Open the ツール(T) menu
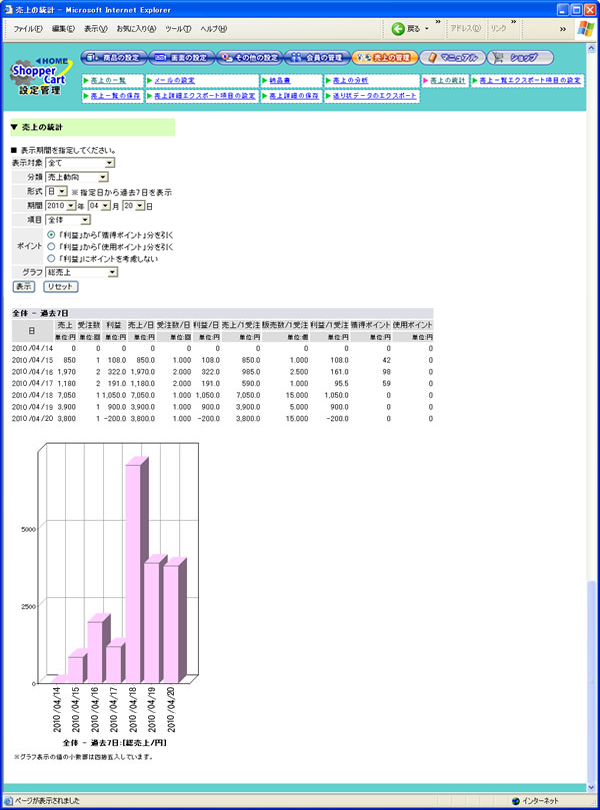 click(178, 29)
